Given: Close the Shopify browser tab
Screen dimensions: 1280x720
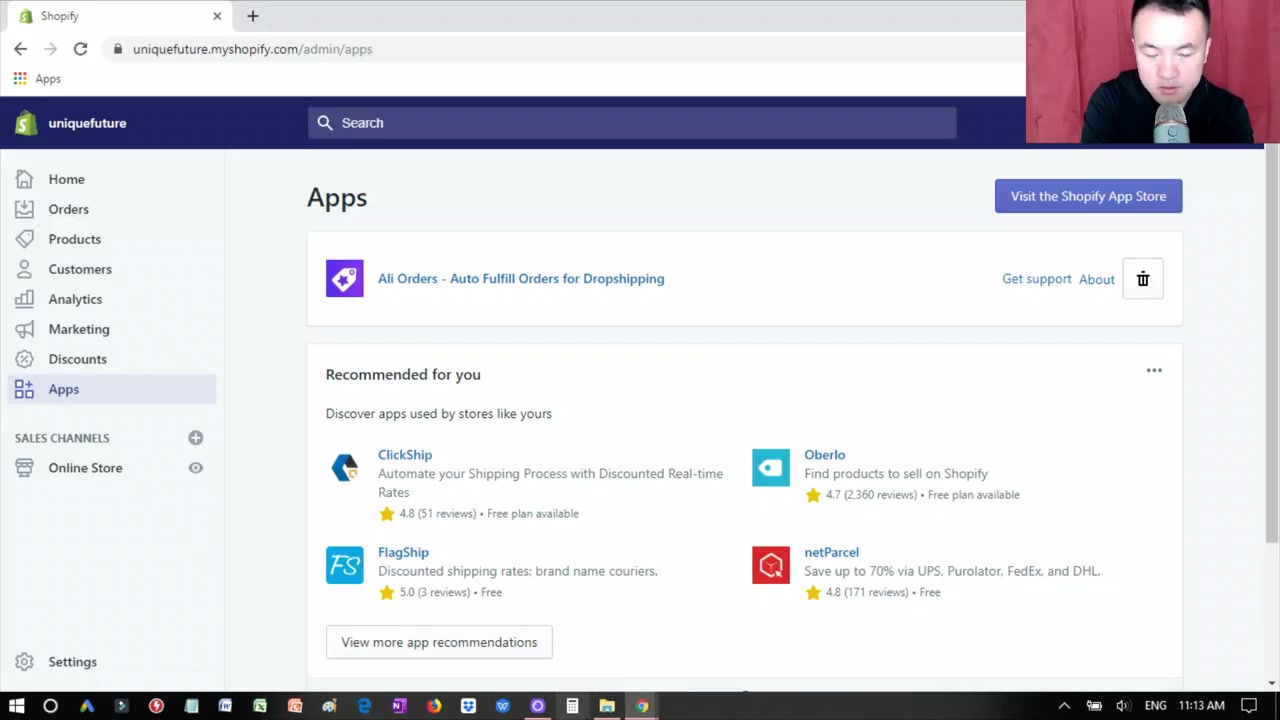Looking at the screenshot, I should 217,16.
